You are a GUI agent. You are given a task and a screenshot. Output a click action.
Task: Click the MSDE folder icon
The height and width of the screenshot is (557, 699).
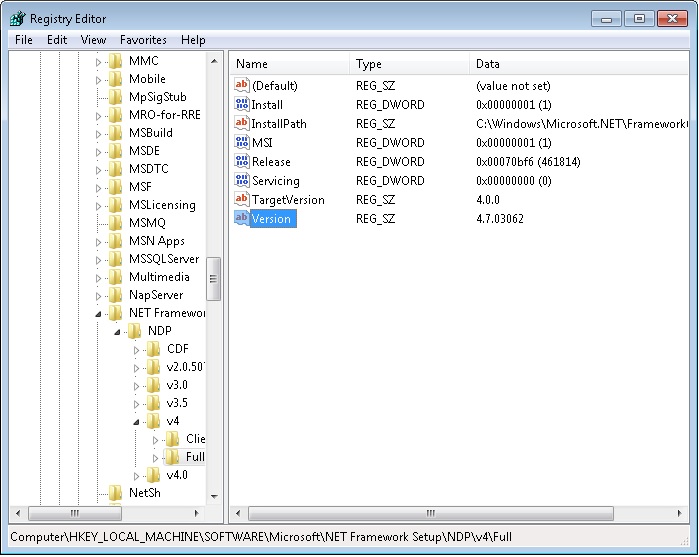coord(116,151)
